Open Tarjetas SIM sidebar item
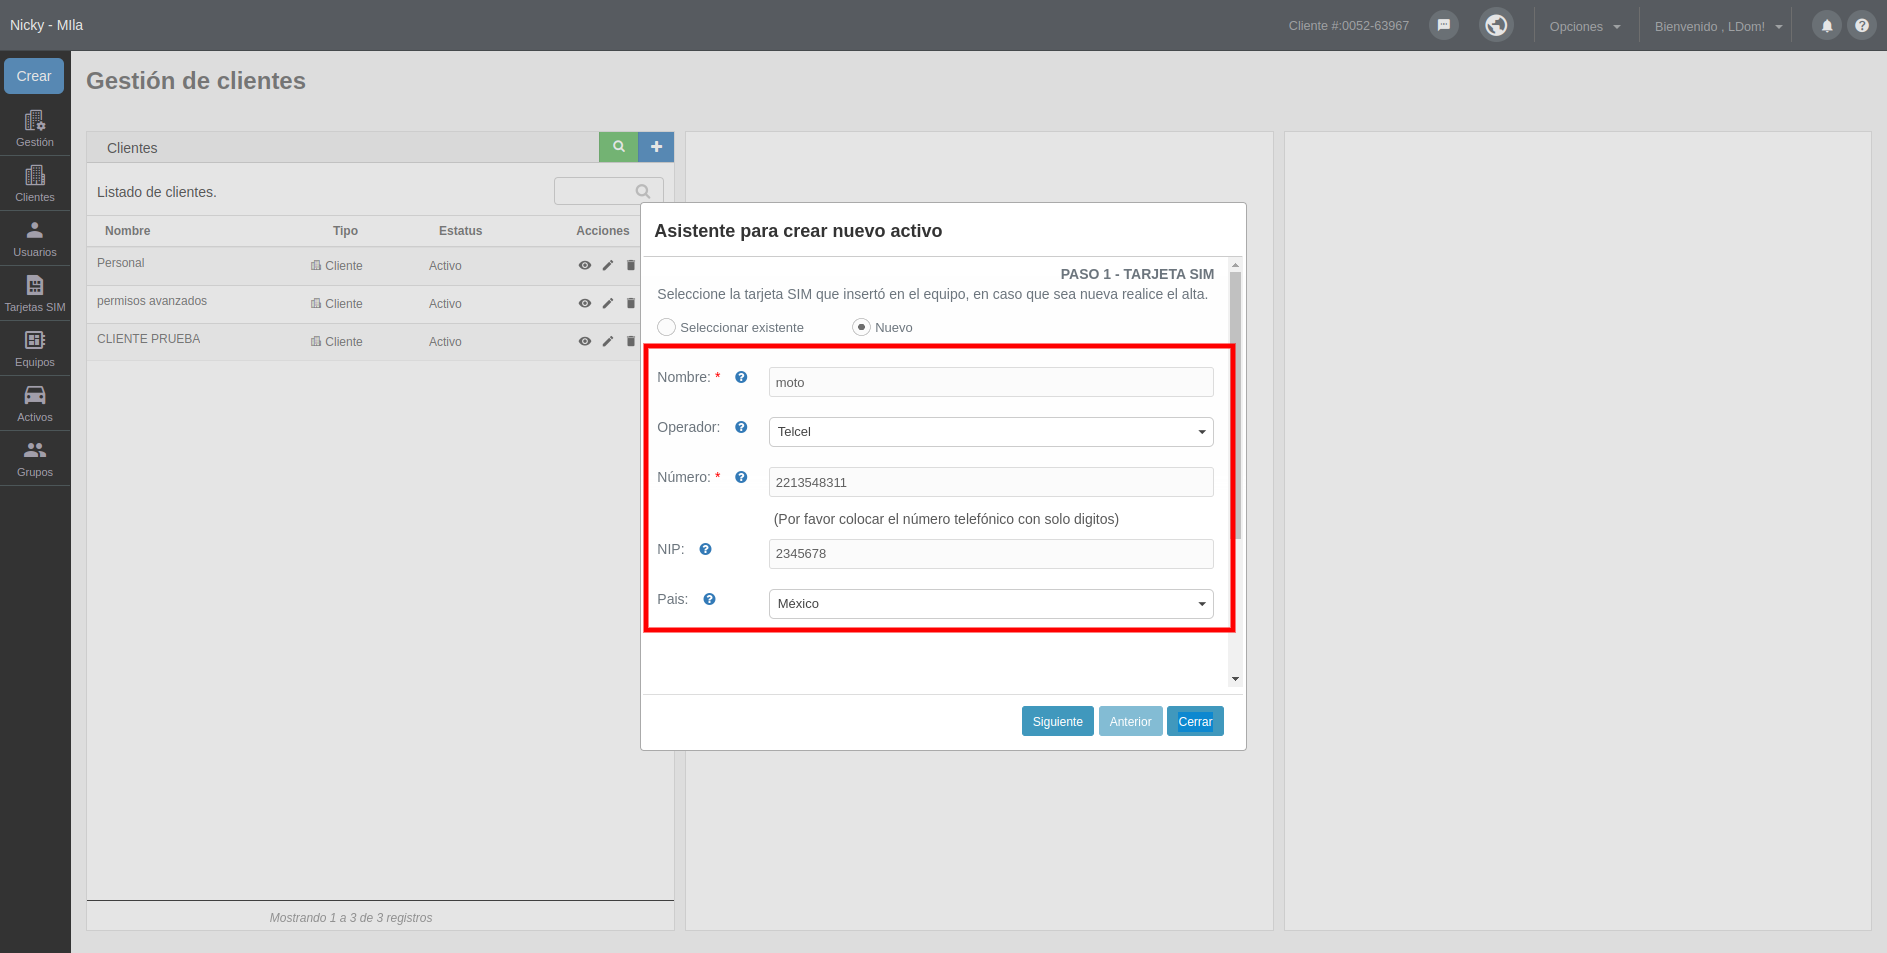 click(x=35, y=293)
